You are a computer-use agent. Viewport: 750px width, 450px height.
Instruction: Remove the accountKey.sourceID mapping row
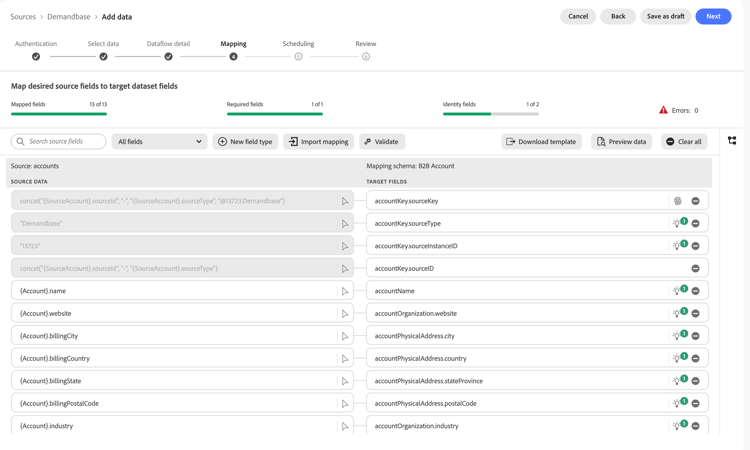click(x=695, y=268)
